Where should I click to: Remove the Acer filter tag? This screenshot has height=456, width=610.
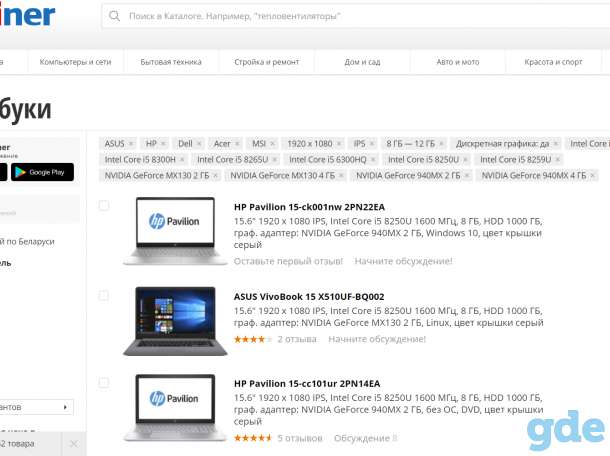pyautogui.click(x=237, y=144)
